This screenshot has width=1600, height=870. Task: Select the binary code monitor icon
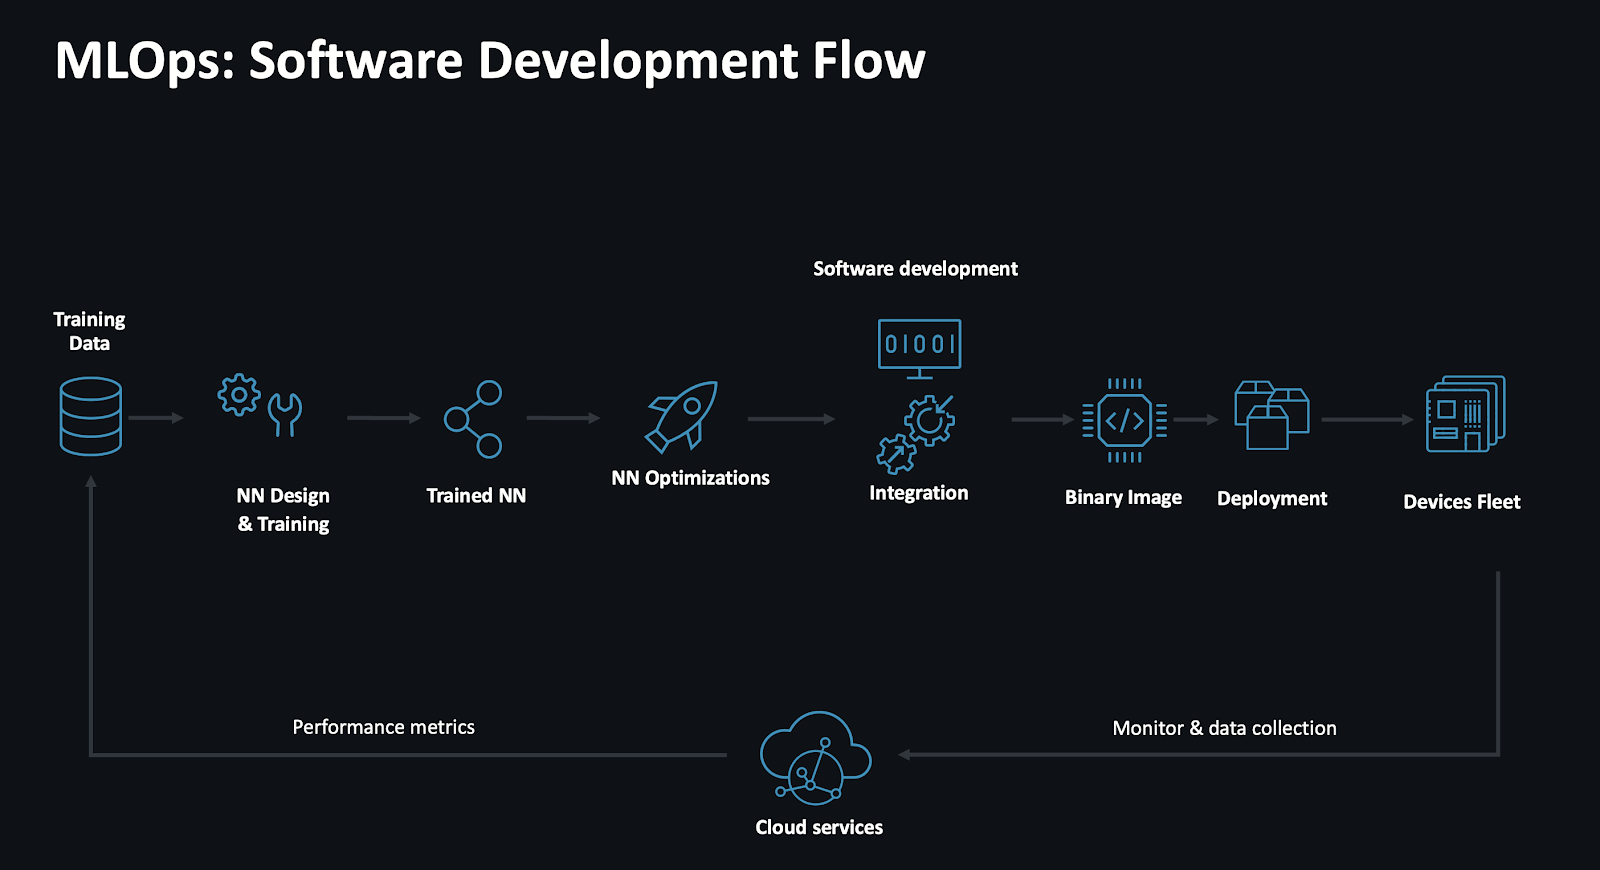tap(919, 348)
